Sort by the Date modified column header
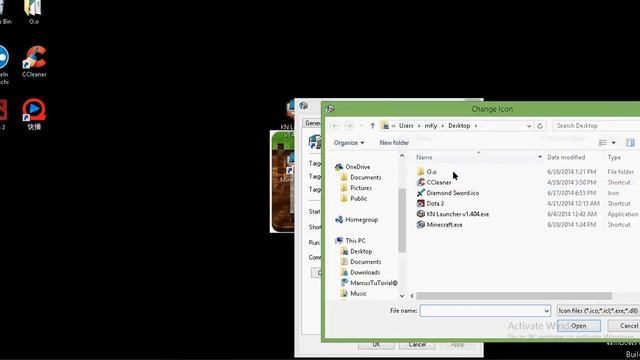 [x=566, y=157]
